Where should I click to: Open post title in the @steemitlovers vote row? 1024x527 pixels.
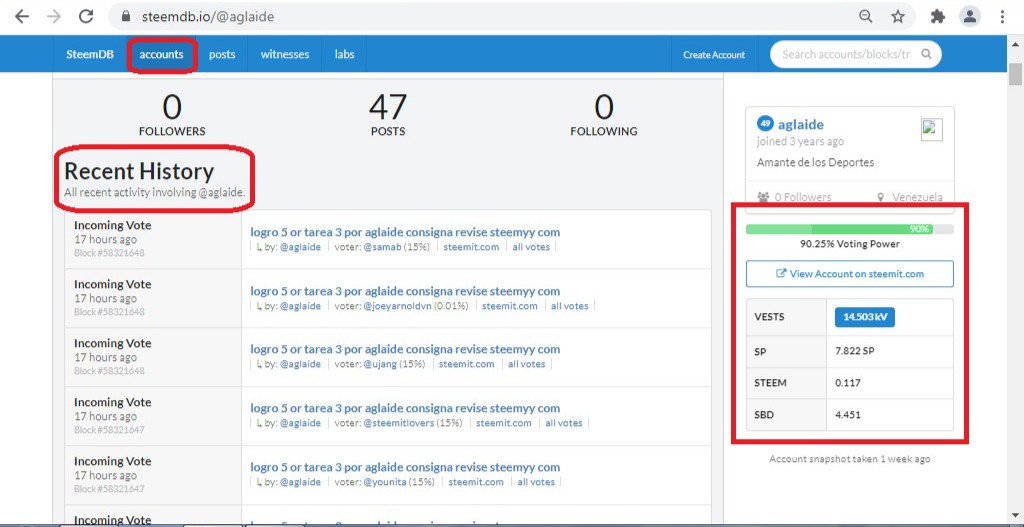click(405, 408)
